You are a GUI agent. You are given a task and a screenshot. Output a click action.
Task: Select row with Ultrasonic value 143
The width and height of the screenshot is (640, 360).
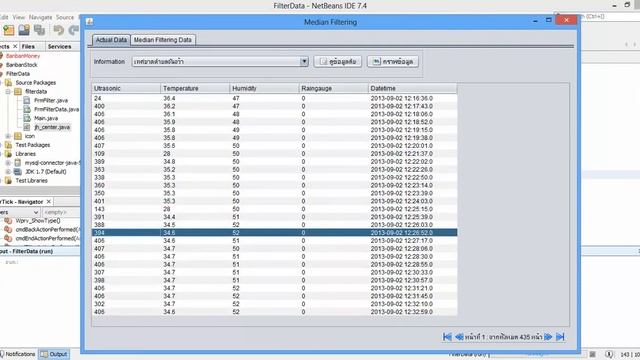coord(275,209)
